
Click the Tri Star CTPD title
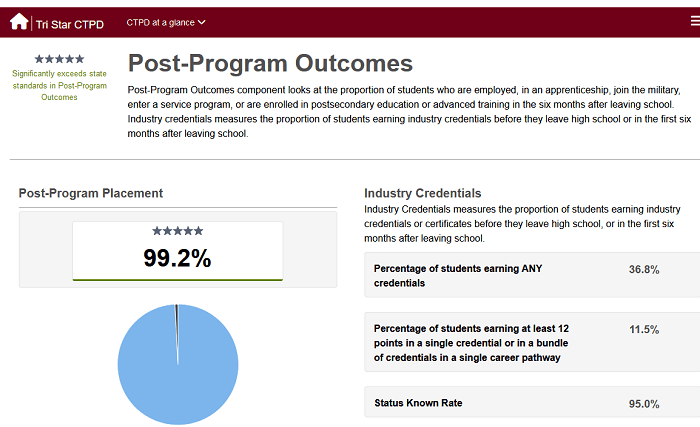[70, 22]
